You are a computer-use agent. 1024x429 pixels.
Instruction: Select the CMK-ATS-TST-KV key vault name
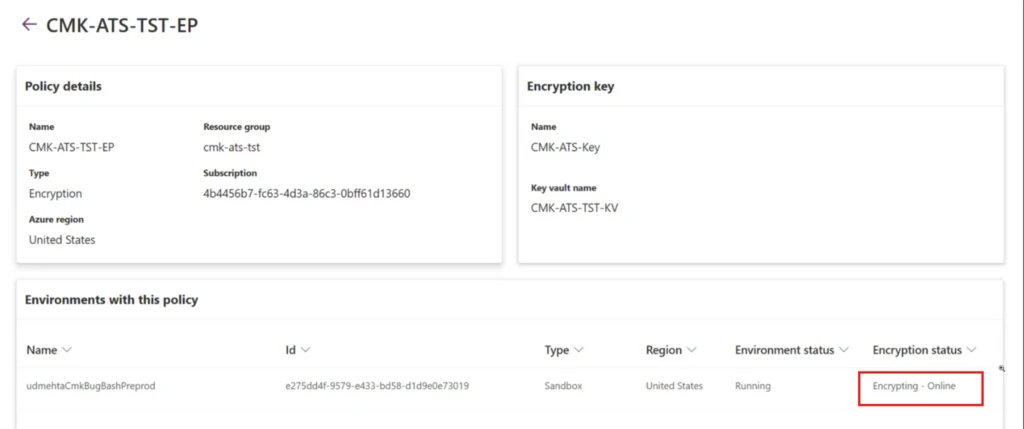pos(574,208)
